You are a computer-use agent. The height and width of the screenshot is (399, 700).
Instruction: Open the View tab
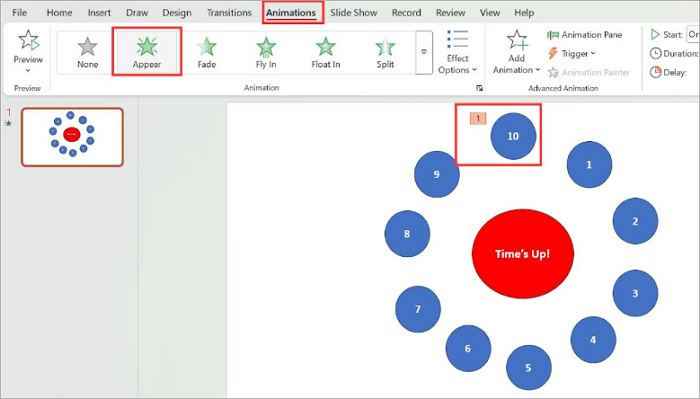[x=490, y=12]
